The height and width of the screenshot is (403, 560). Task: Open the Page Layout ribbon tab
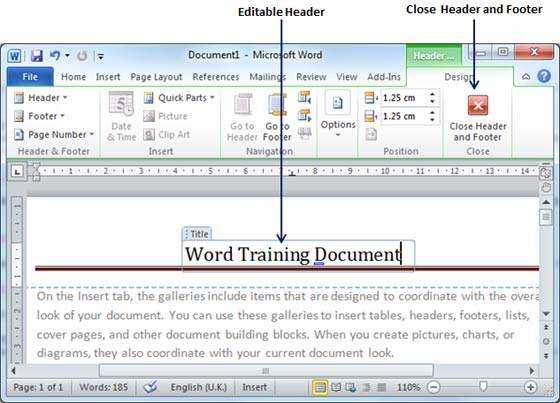point(156,77)
